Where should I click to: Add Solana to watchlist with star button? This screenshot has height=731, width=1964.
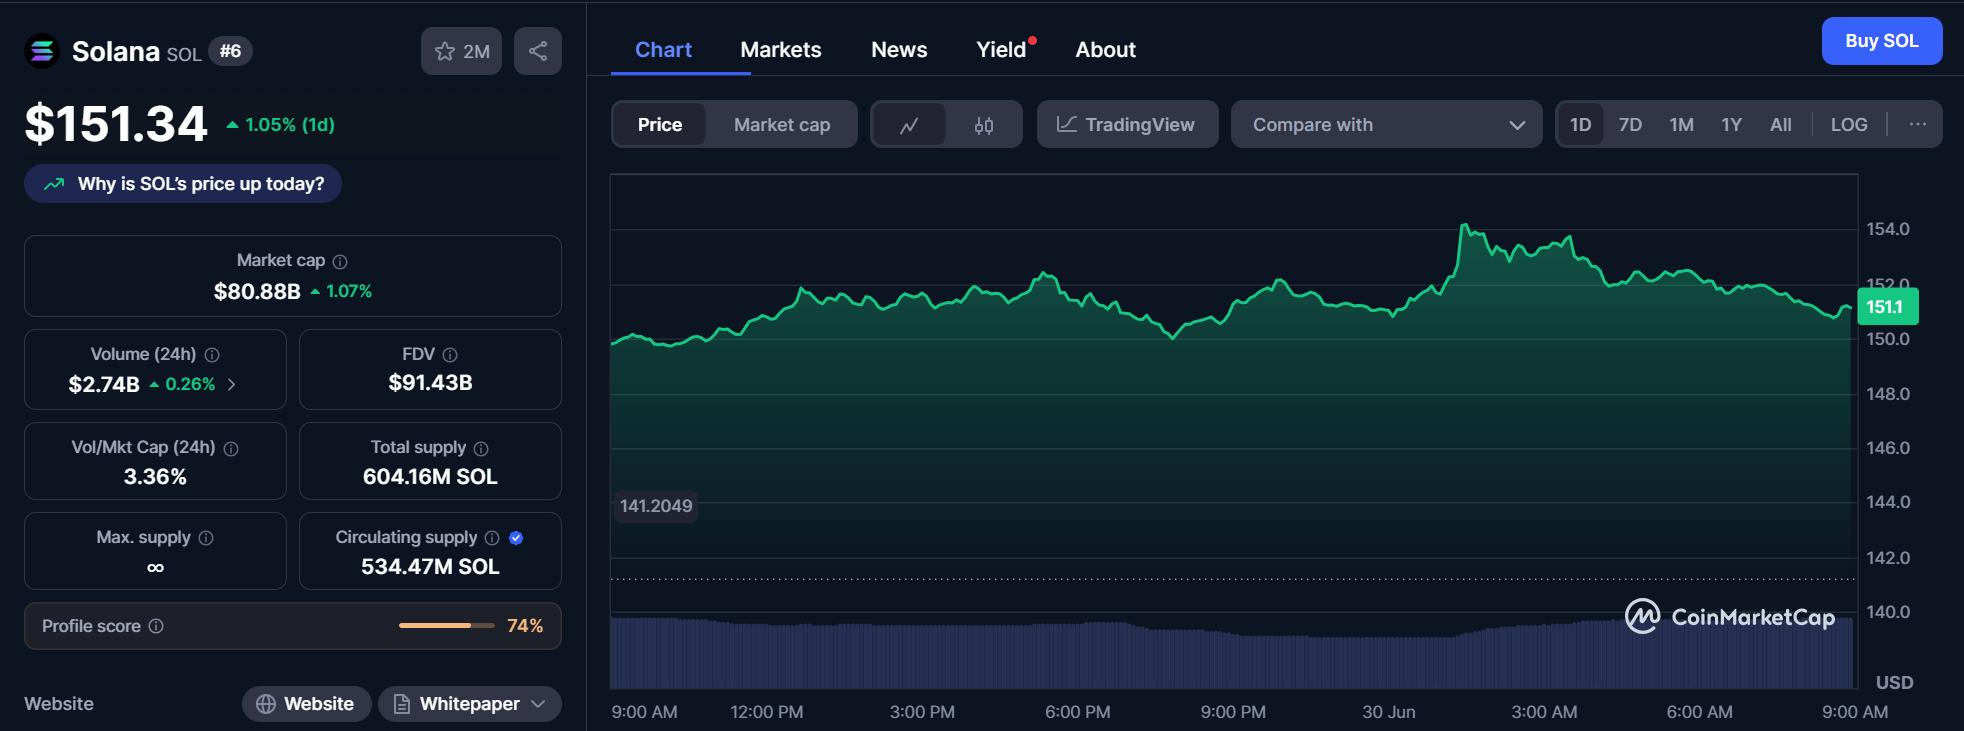pos(461,51)
